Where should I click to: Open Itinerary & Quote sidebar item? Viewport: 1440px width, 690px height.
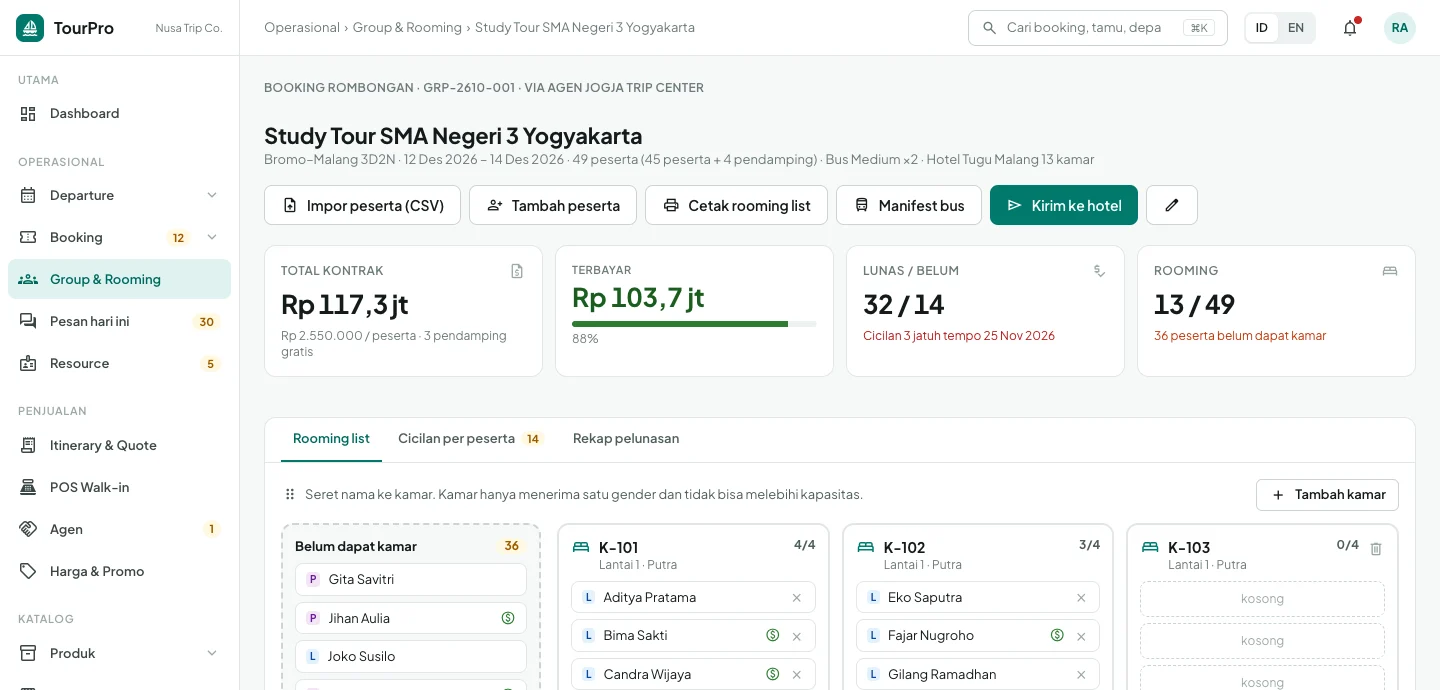[119, 445]
